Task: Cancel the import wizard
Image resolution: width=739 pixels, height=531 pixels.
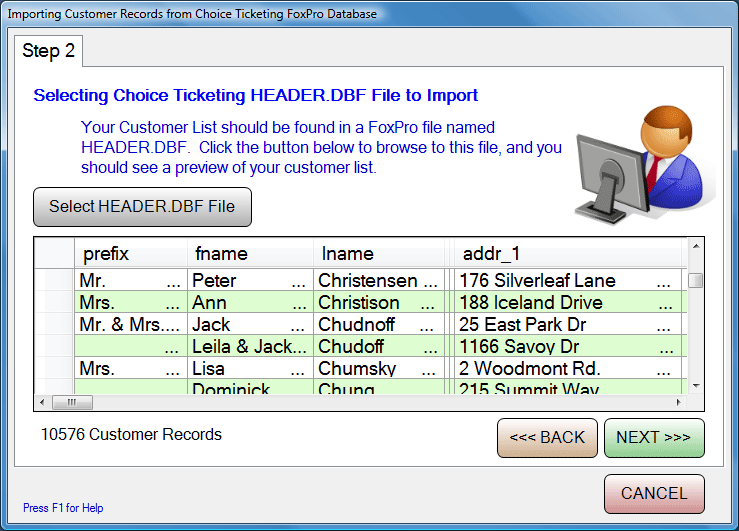Action: [x=654, y=494]
